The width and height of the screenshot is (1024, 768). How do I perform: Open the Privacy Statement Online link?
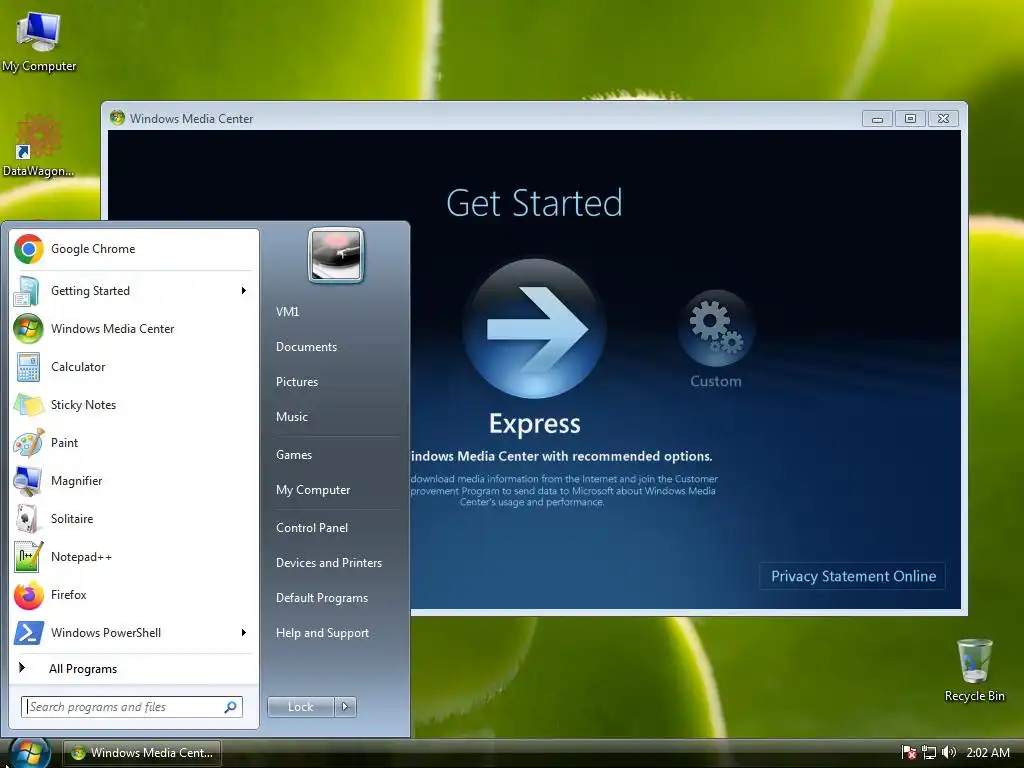(x=853, y=576)
